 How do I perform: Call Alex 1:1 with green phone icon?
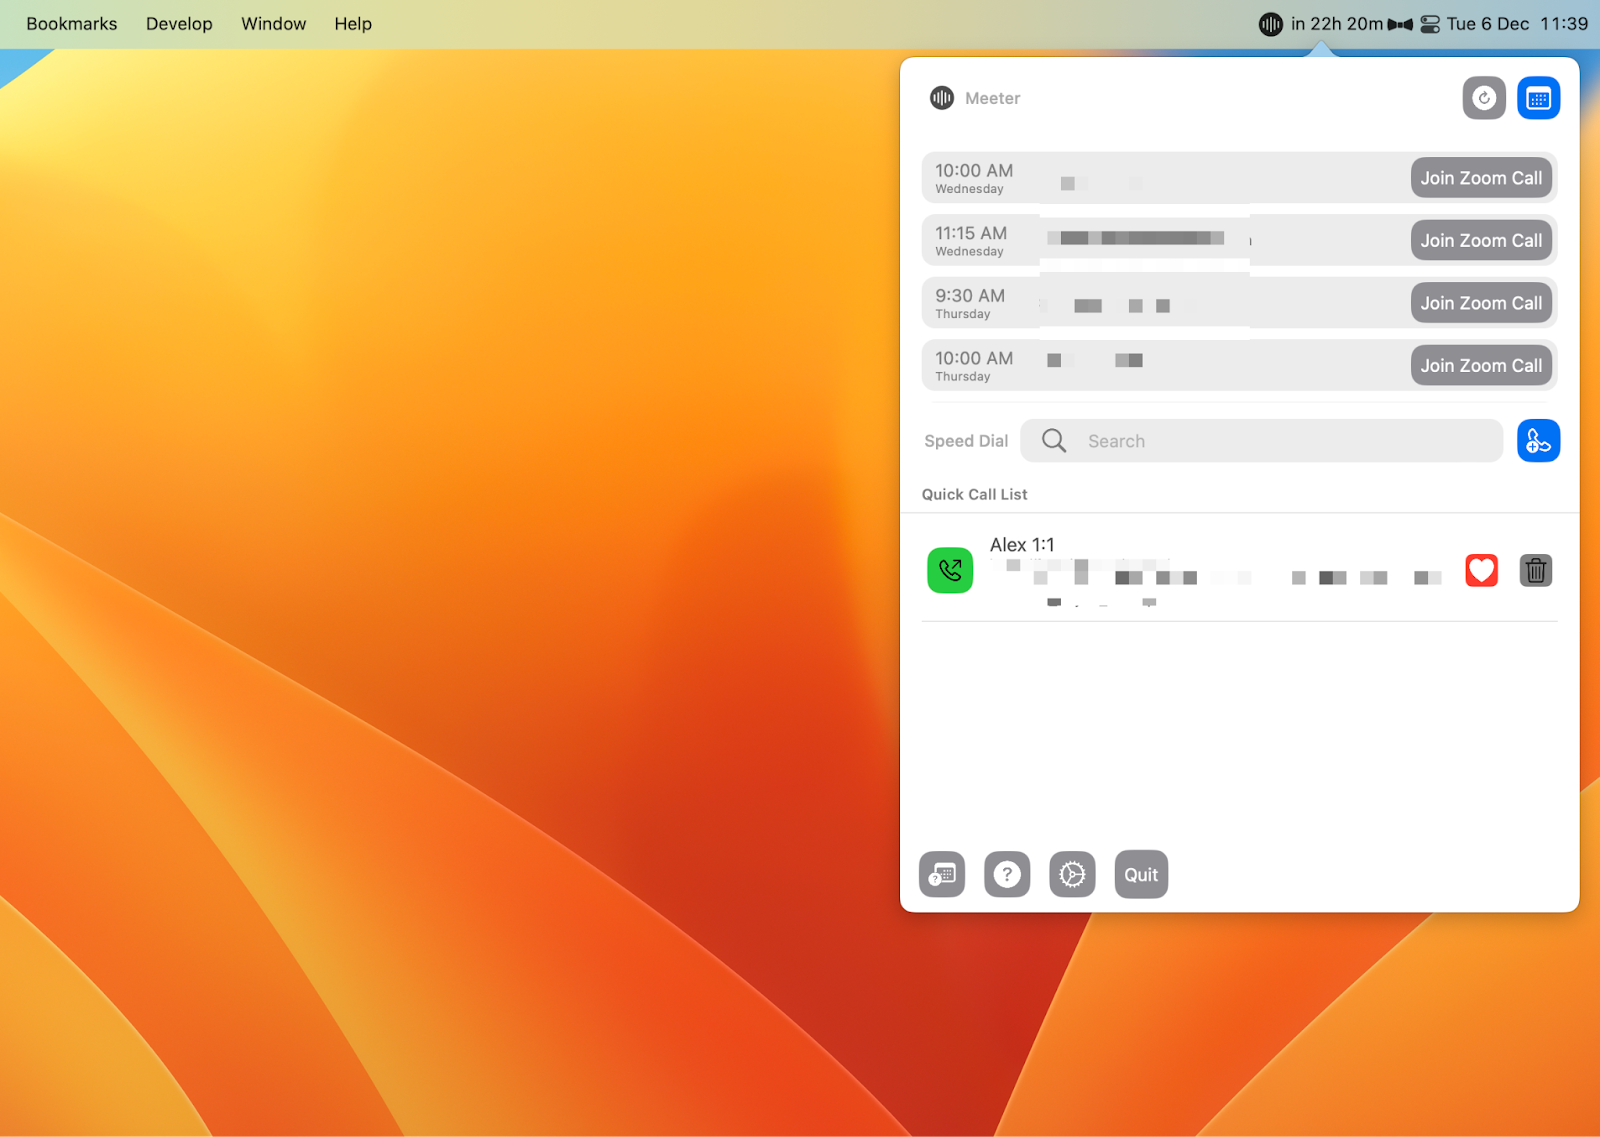click(x=950, y=571)
